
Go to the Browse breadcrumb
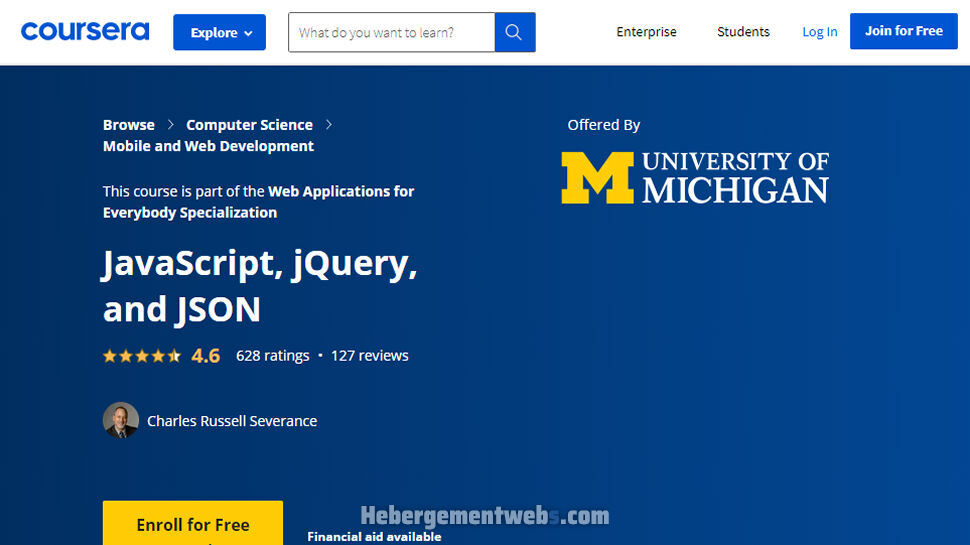tap(129, 125)
